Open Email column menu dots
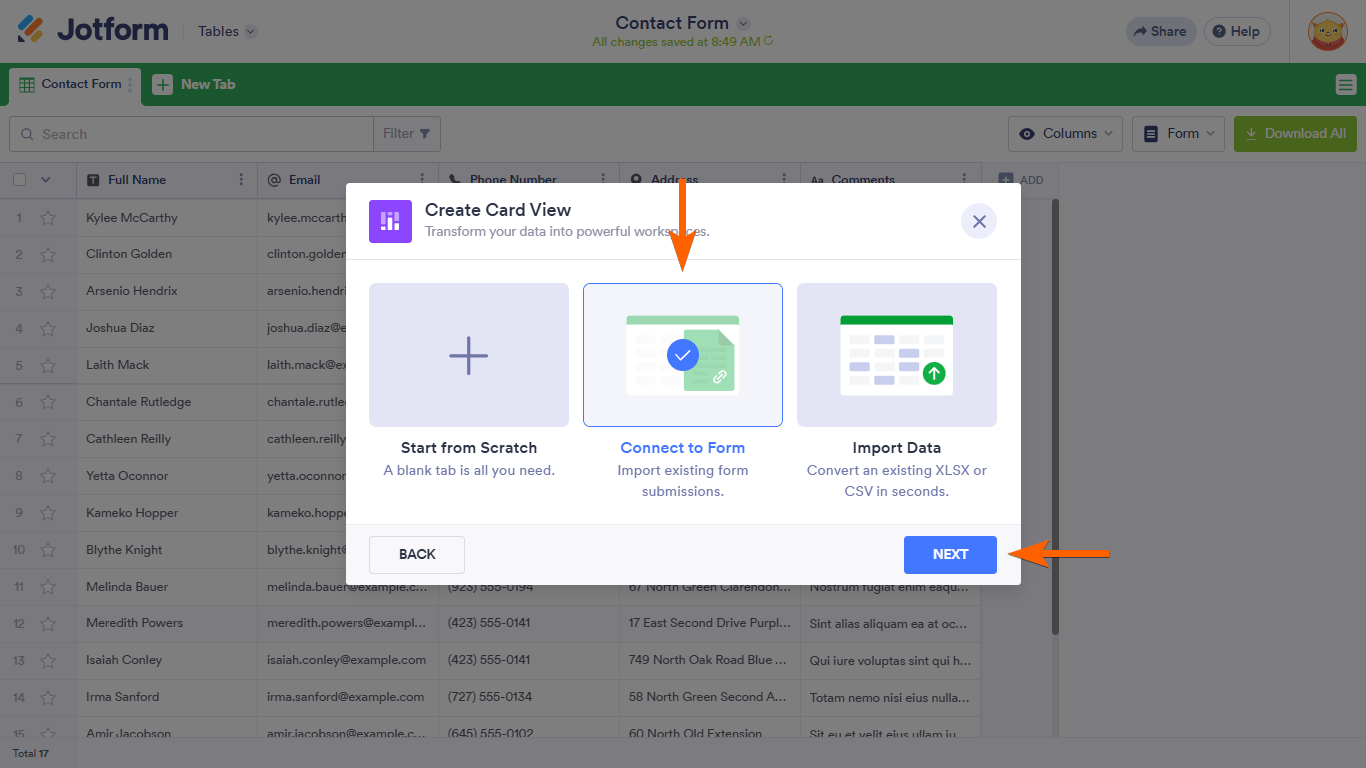Screen dimensions: 1366x768 point(422,180)
